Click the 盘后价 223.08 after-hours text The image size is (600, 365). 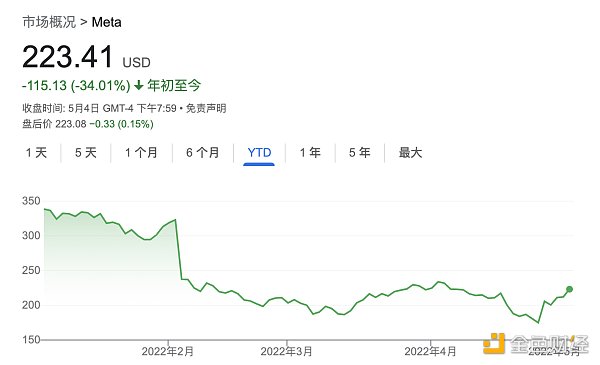pos(54,124)
